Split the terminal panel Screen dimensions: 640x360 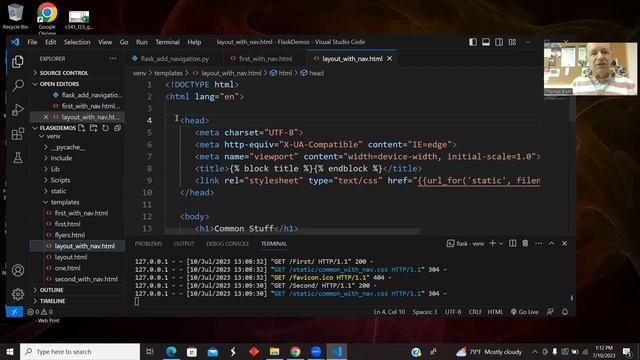[x=513, y=243]
